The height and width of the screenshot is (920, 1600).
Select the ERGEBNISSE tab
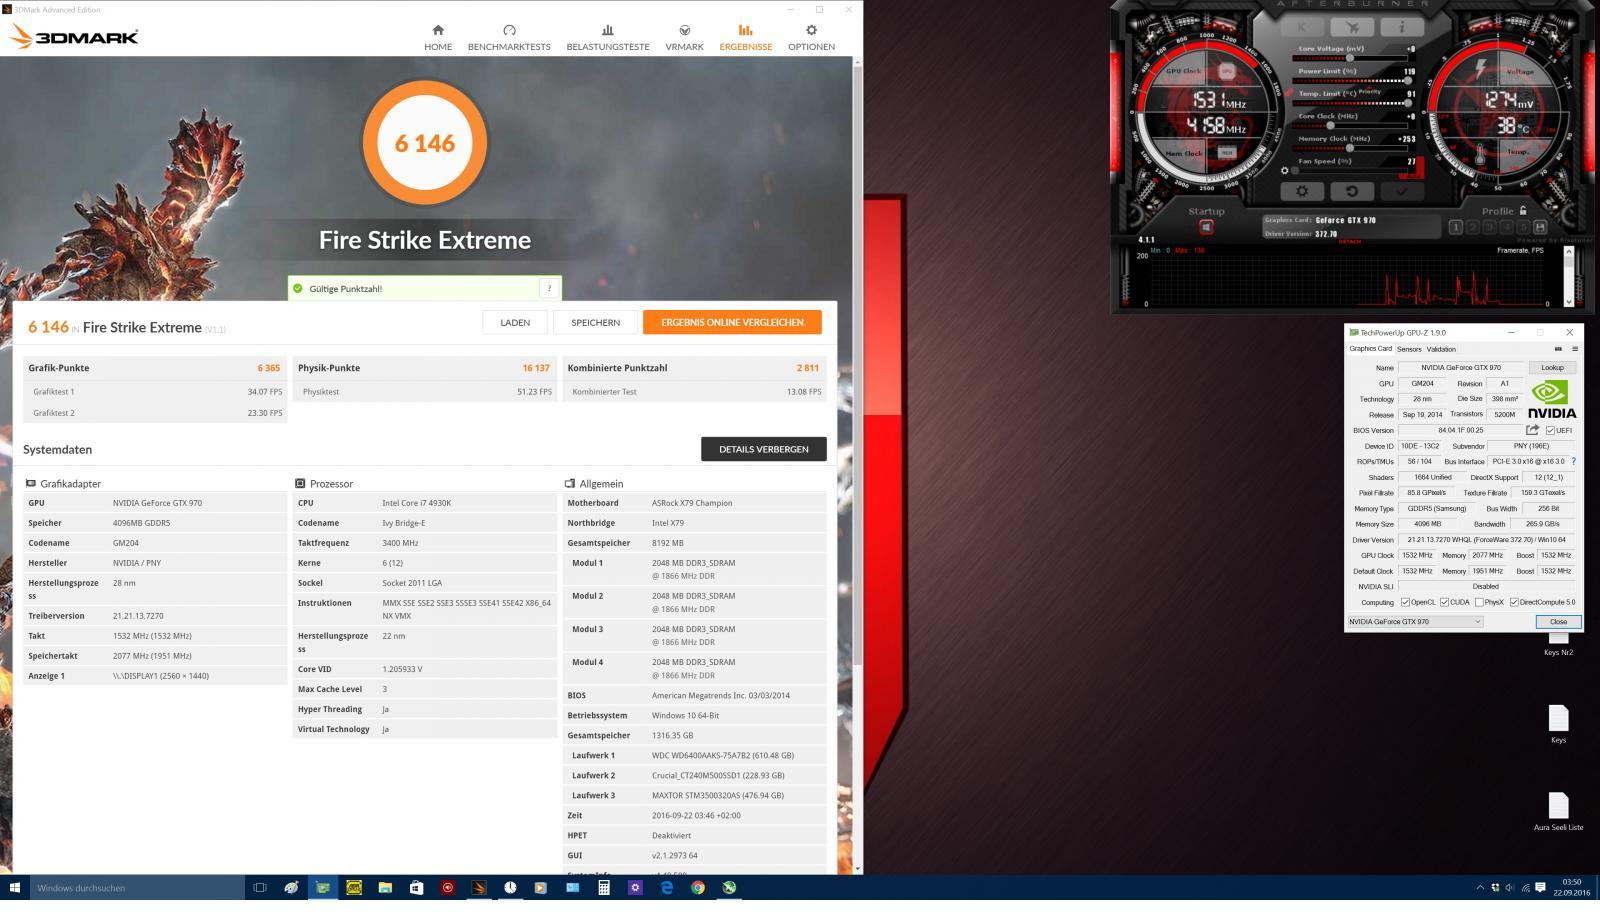click(x=745, y=38)
